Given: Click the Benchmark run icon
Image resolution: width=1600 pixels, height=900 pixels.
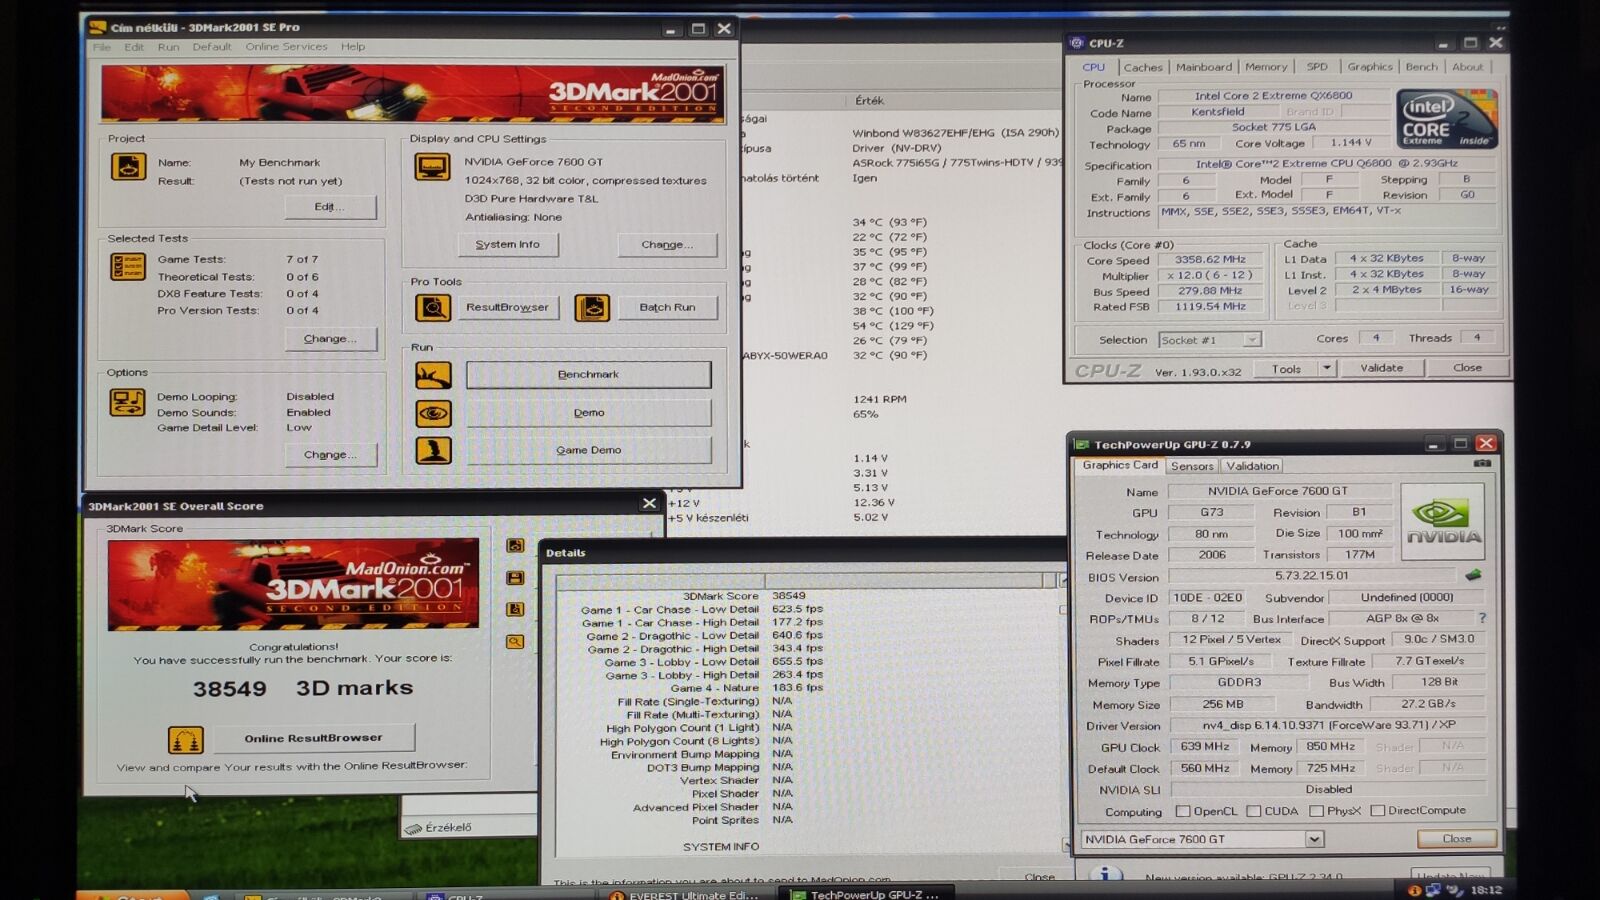Looking at the screenshot, I should 433,375.
